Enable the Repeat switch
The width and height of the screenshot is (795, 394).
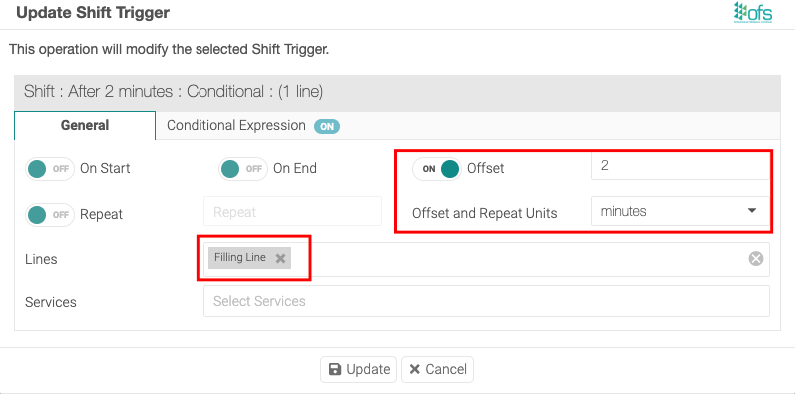click(50, 214)
